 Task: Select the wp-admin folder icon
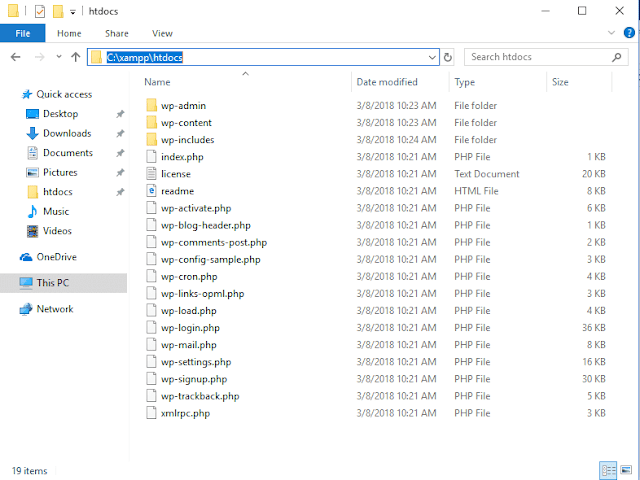point(151,106)
